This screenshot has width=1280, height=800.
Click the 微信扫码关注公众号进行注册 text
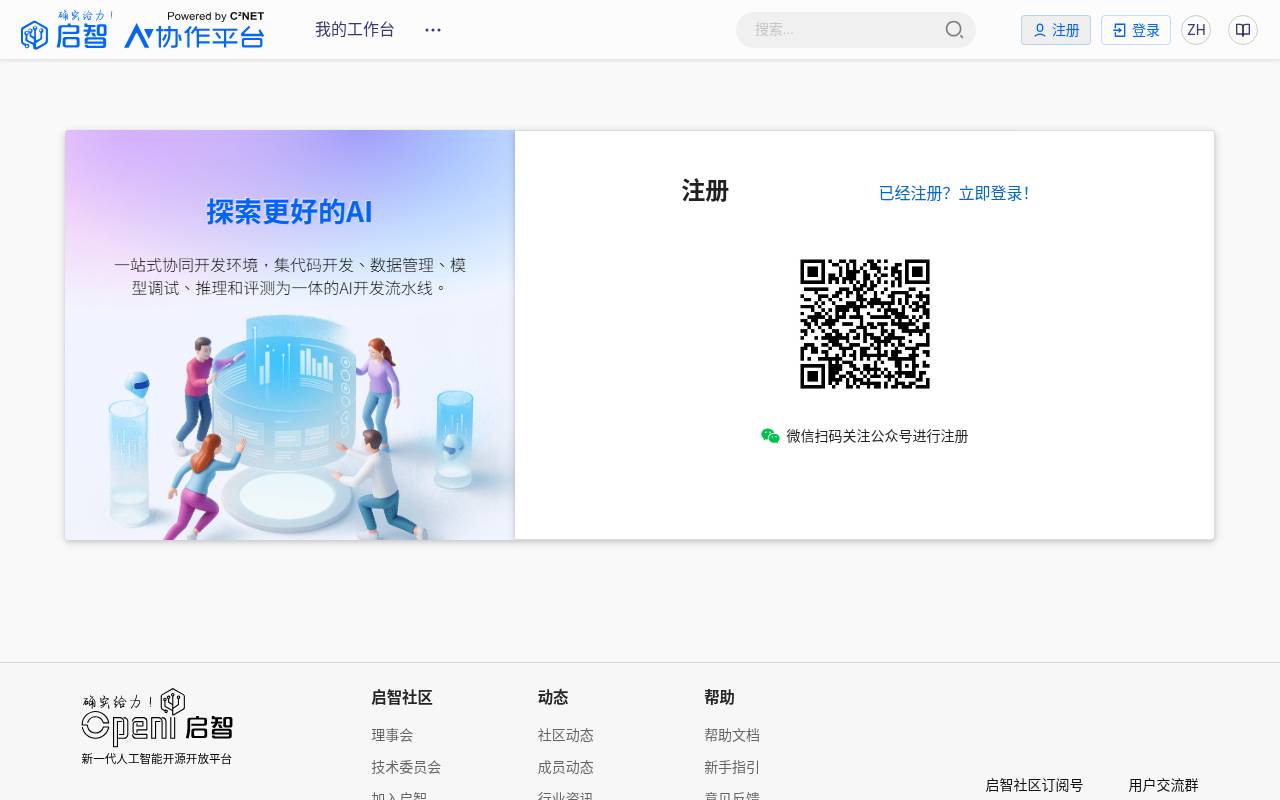click(x=877, y=436)
